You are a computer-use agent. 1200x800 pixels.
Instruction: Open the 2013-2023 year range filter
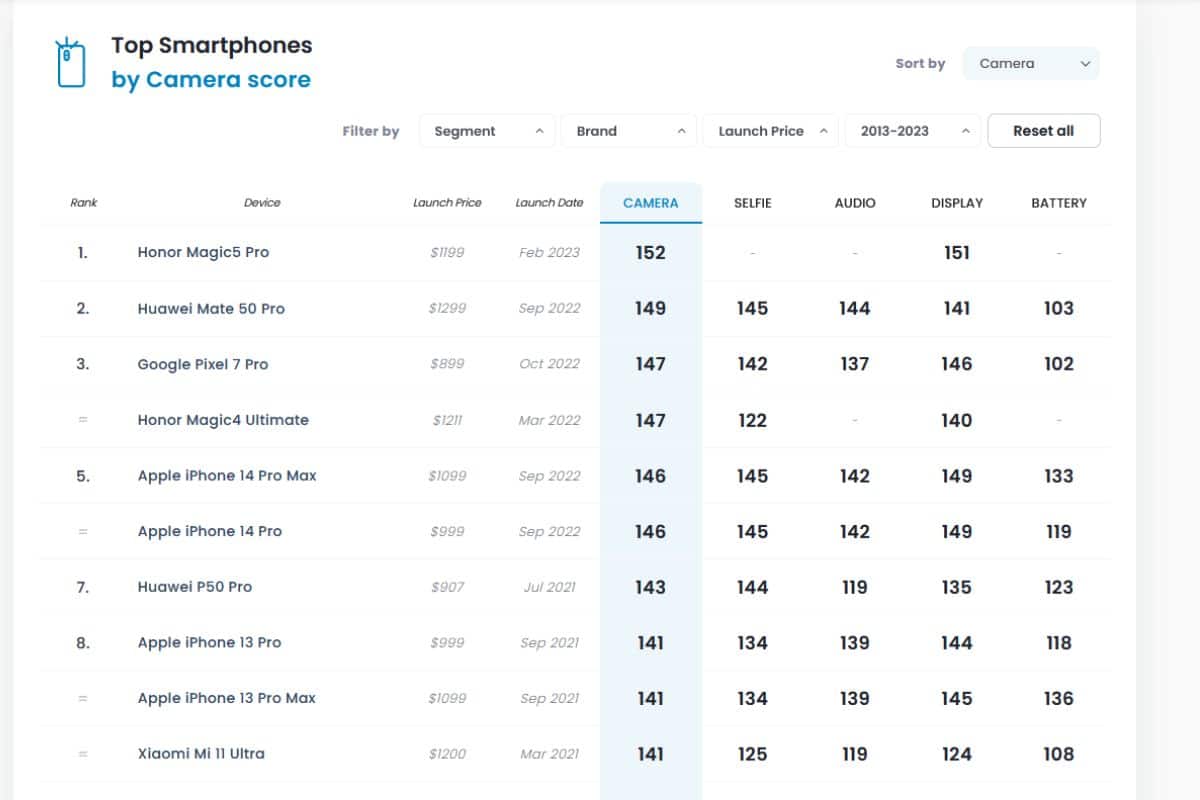913,131
